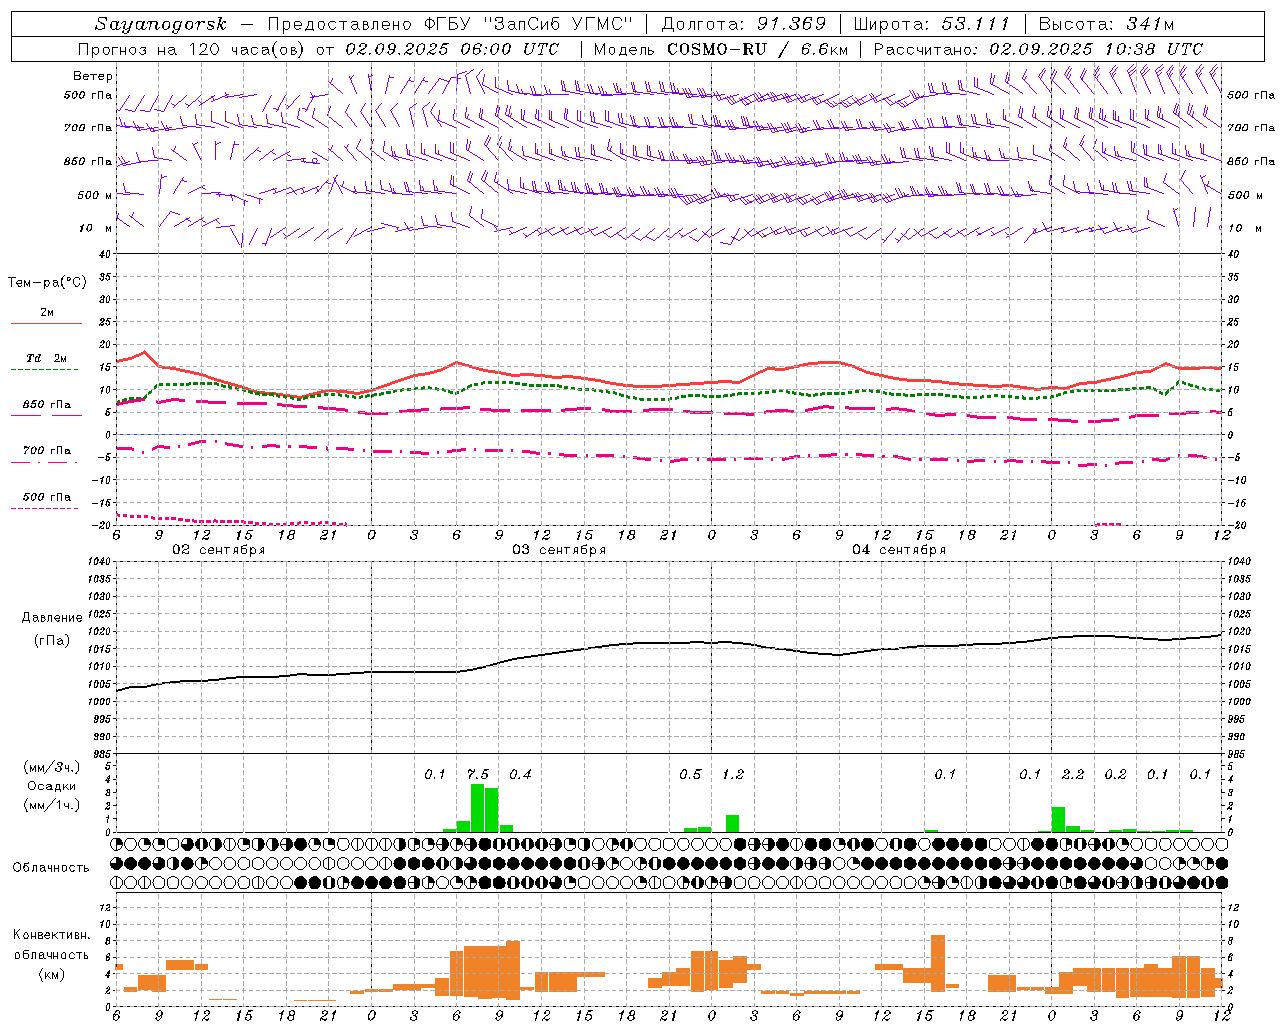Image resolution: width=1280 pixels, height=1024 pixels.
Task: Click the "Высота: 341м" elevation value
Action: (x=1106, y=24)
